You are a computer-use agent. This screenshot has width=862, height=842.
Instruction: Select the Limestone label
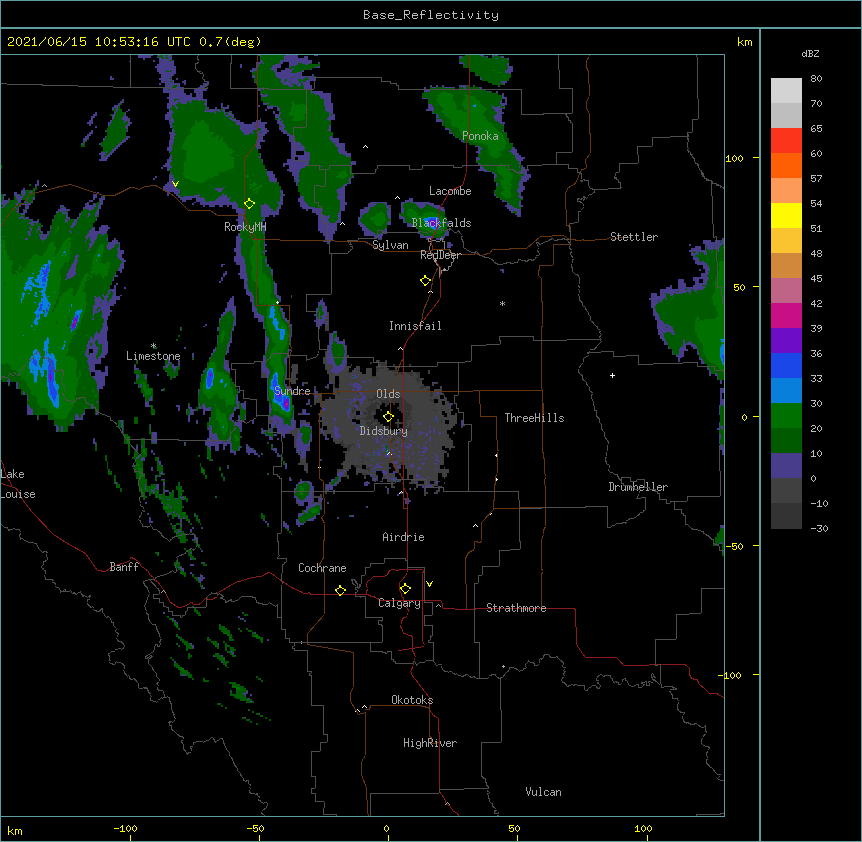153,356
